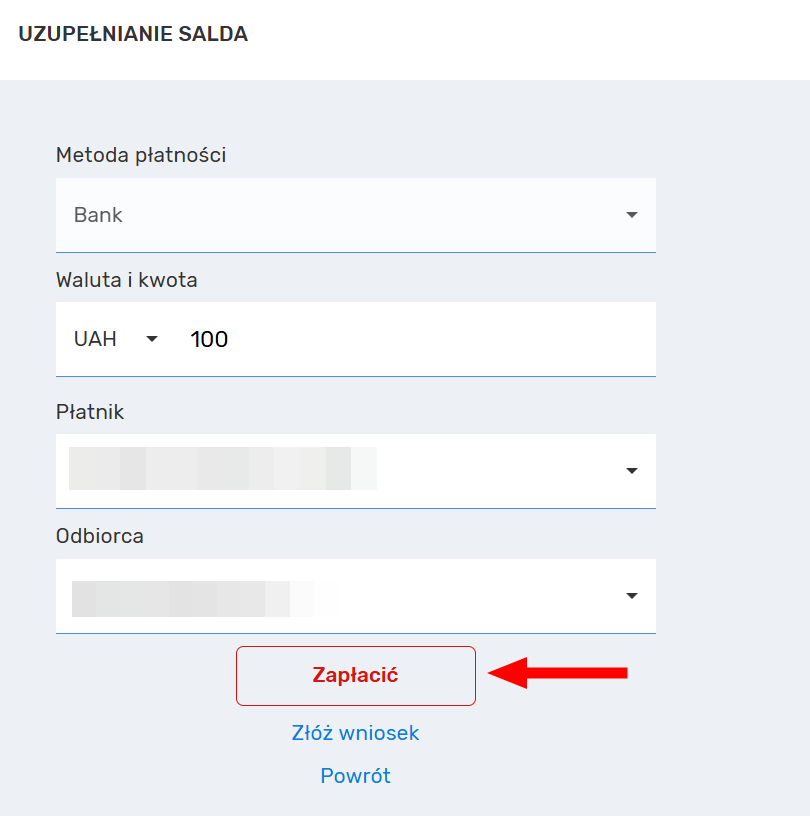810x816 pixels.
Task: Click the Waluta i kwota label
Action: coord(127,280)
